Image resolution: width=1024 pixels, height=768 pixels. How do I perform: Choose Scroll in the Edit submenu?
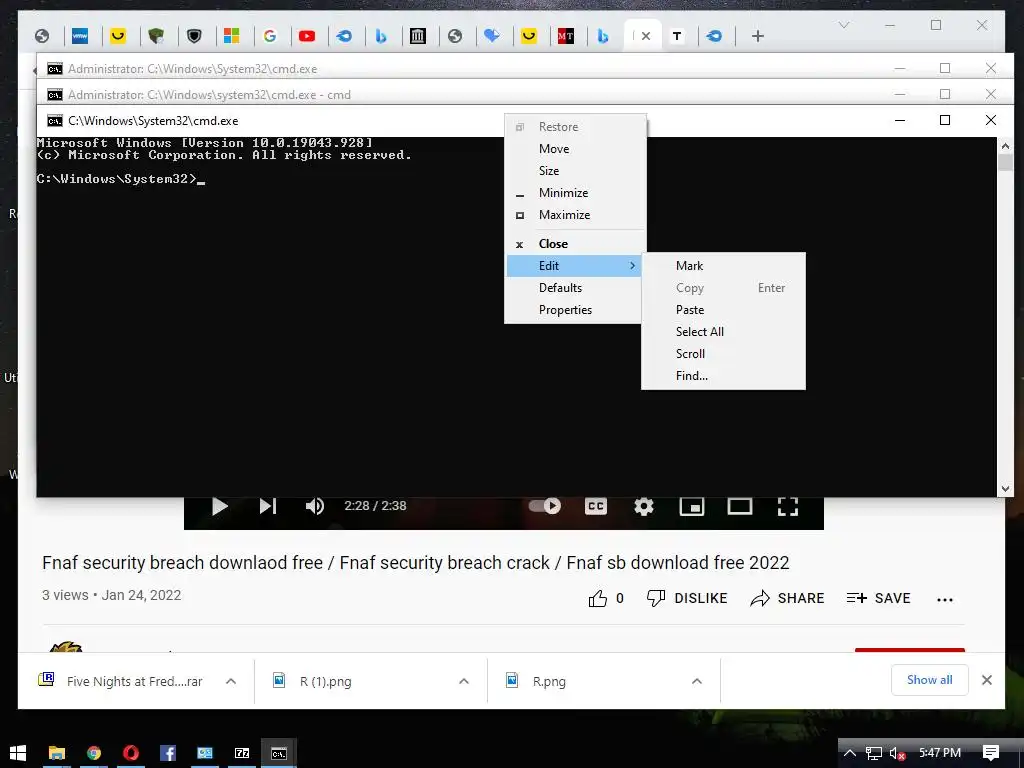tap(723, 354)
